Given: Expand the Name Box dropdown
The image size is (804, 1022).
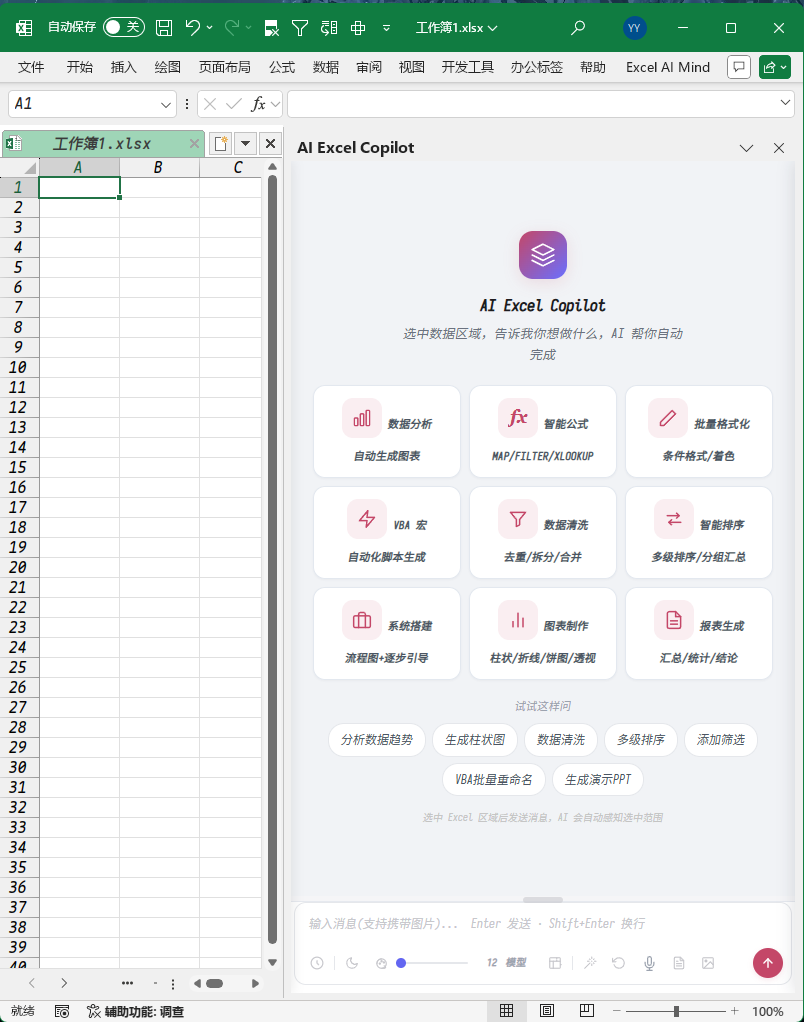Looking at the screenshot, I should 165,104.
